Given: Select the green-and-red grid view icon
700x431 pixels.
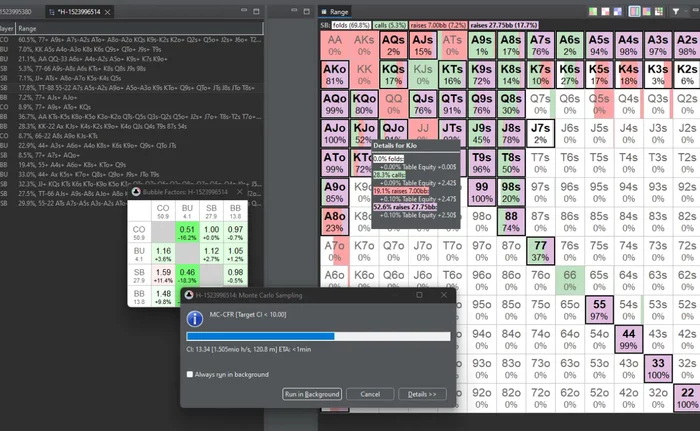Looking at the screenshot, I should coord(593,12).
